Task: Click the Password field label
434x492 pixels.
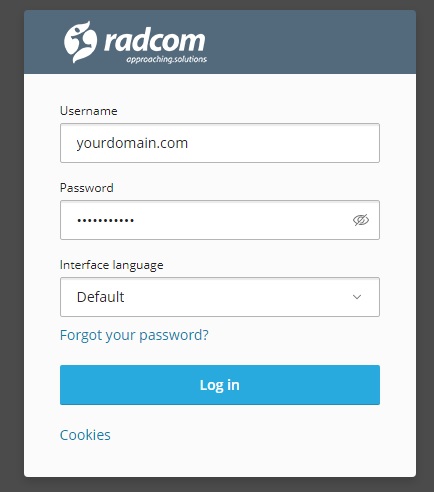Action: 87,188
